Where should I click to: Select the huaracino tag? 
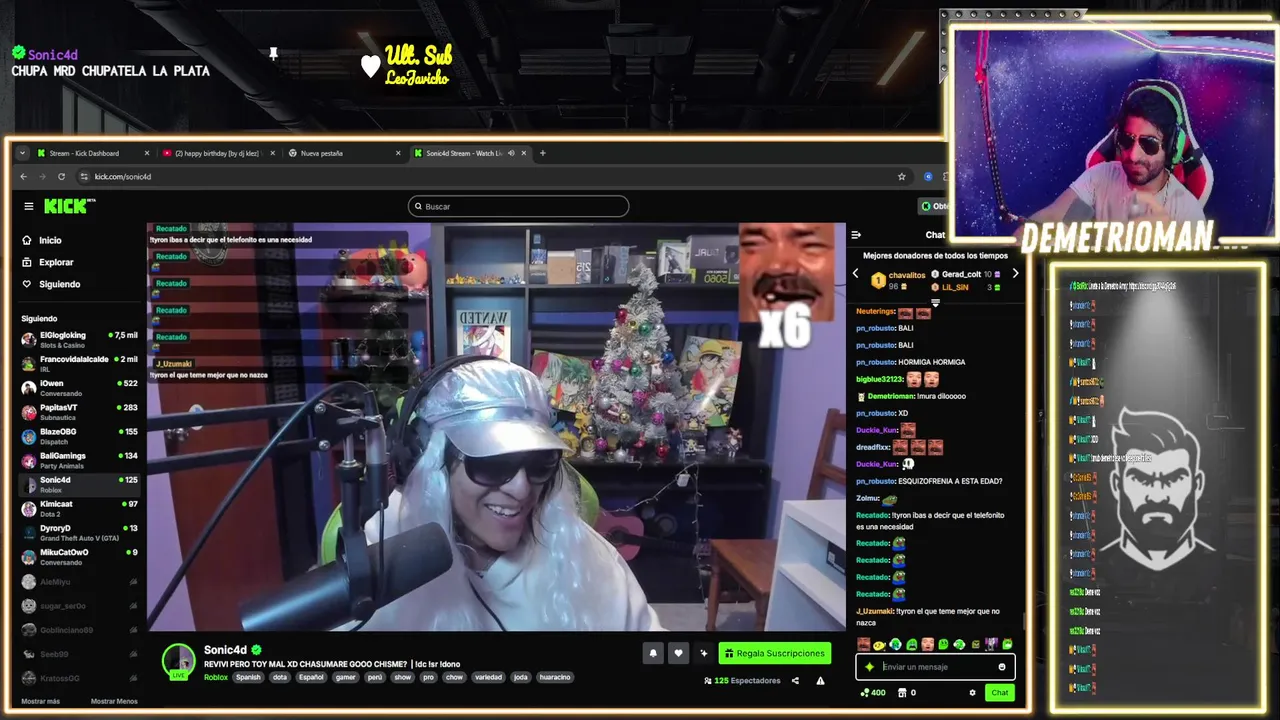click(x=555, y=677)
